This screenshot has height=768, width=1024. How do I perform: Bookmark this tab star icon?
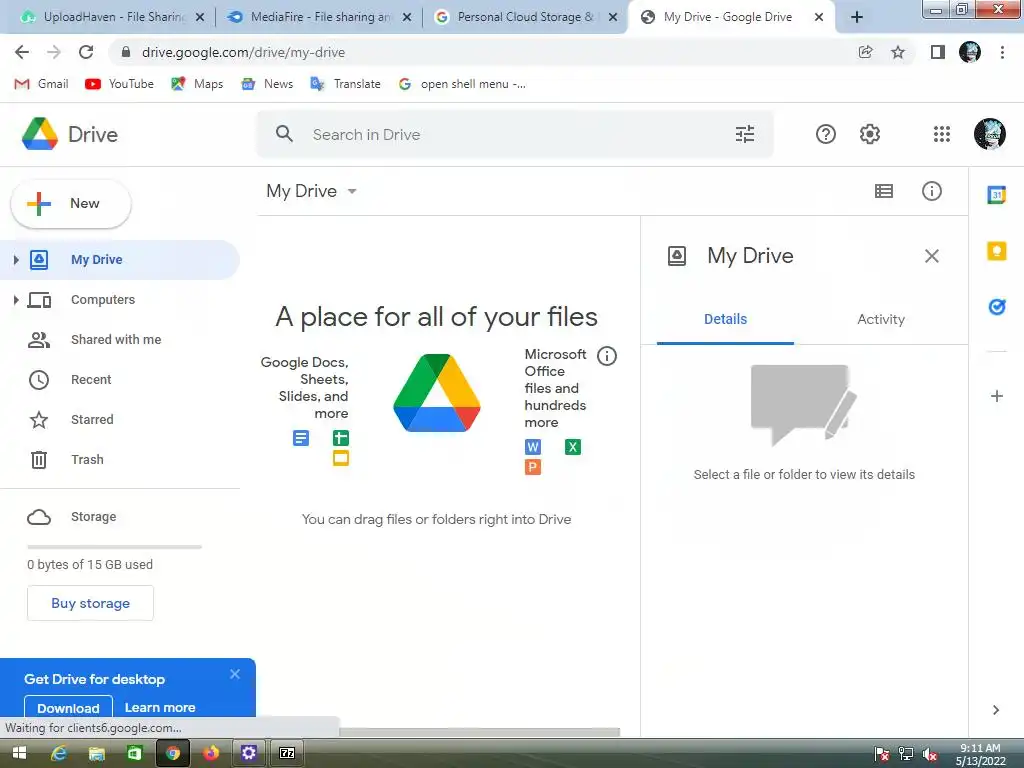[898, 52]
